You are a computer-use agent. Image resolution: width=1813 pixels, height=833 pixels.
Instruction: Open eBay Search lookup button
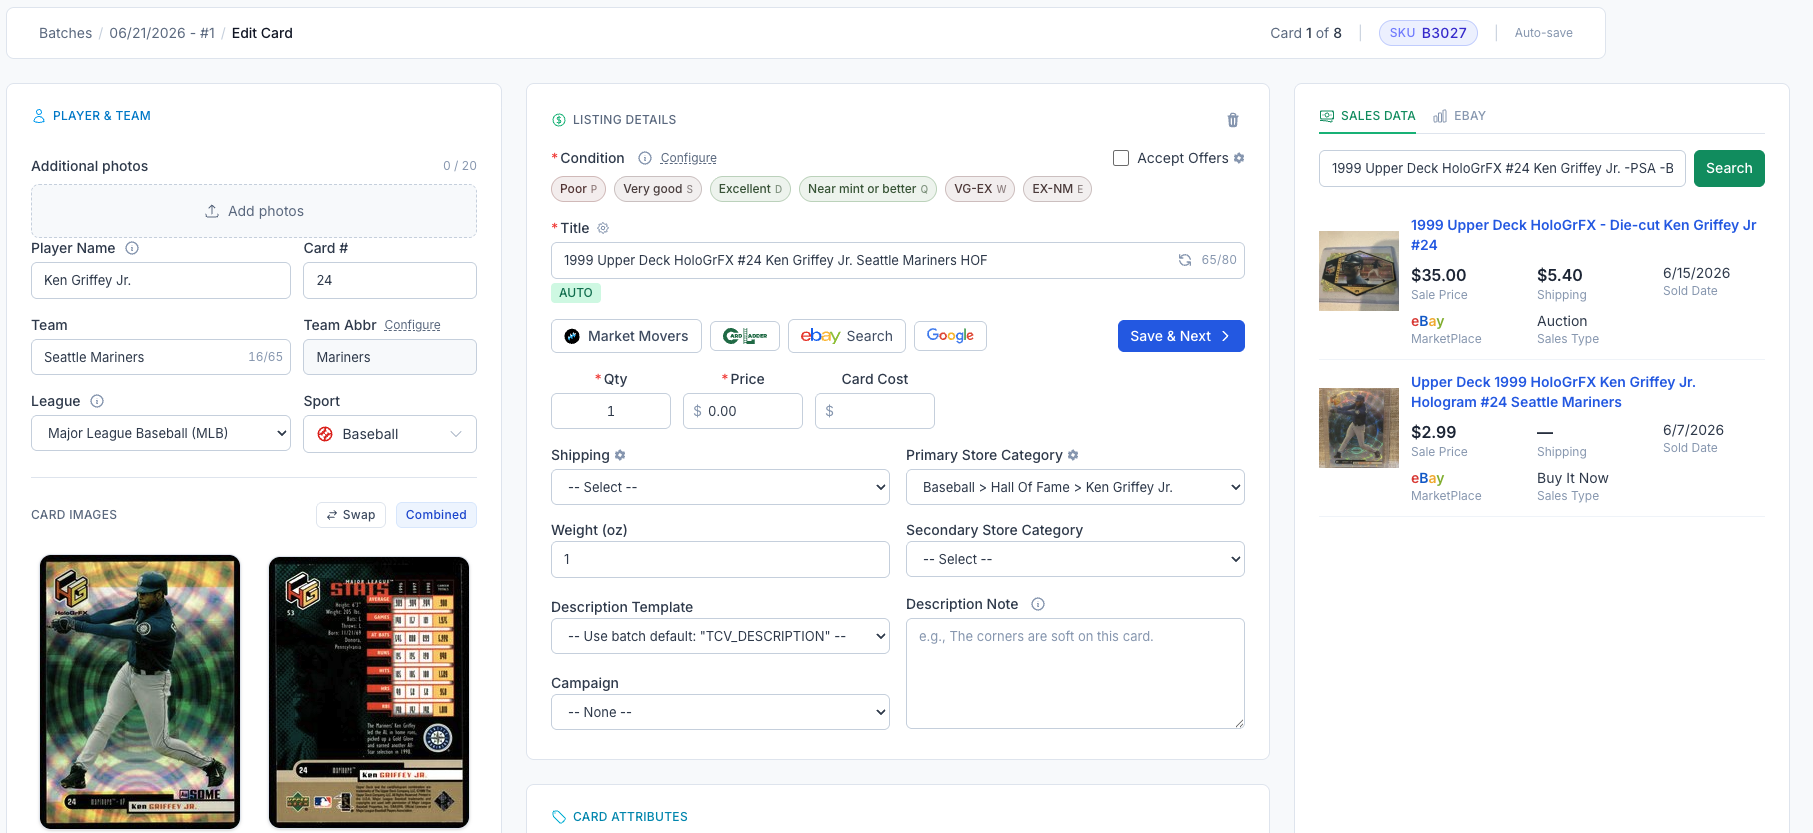[x=847, y=336]
